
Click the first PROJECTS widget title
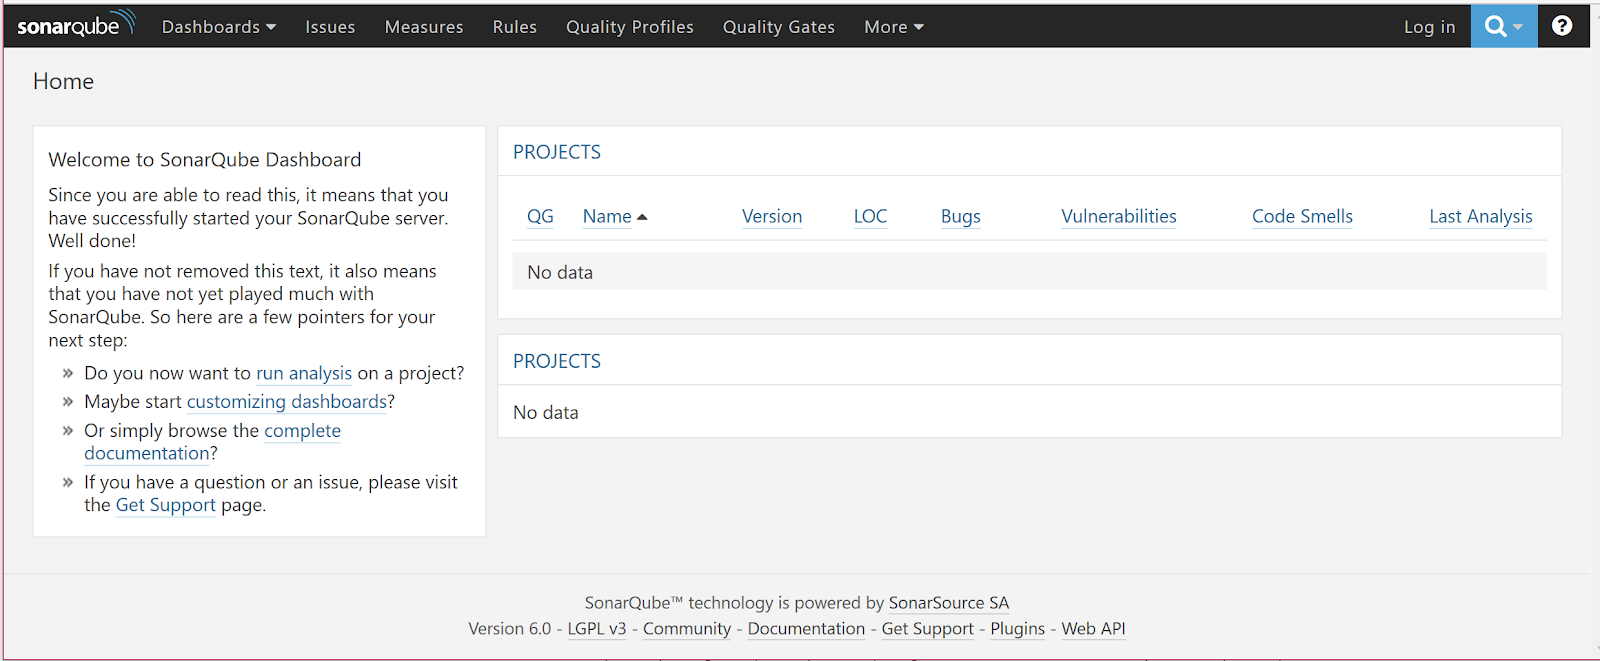point(557,152)
